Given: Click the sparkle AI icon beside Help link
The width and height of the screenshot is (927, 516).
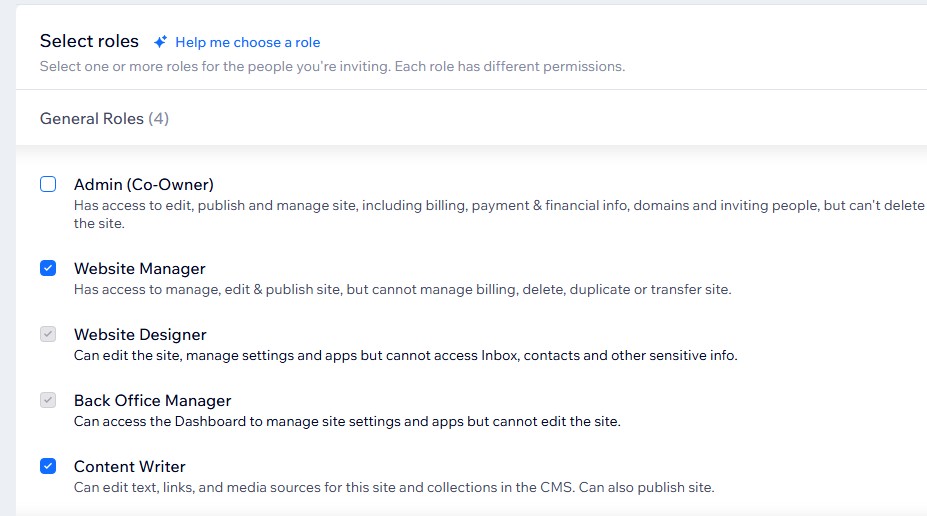Looking at the screenshot, I should 160,42.
